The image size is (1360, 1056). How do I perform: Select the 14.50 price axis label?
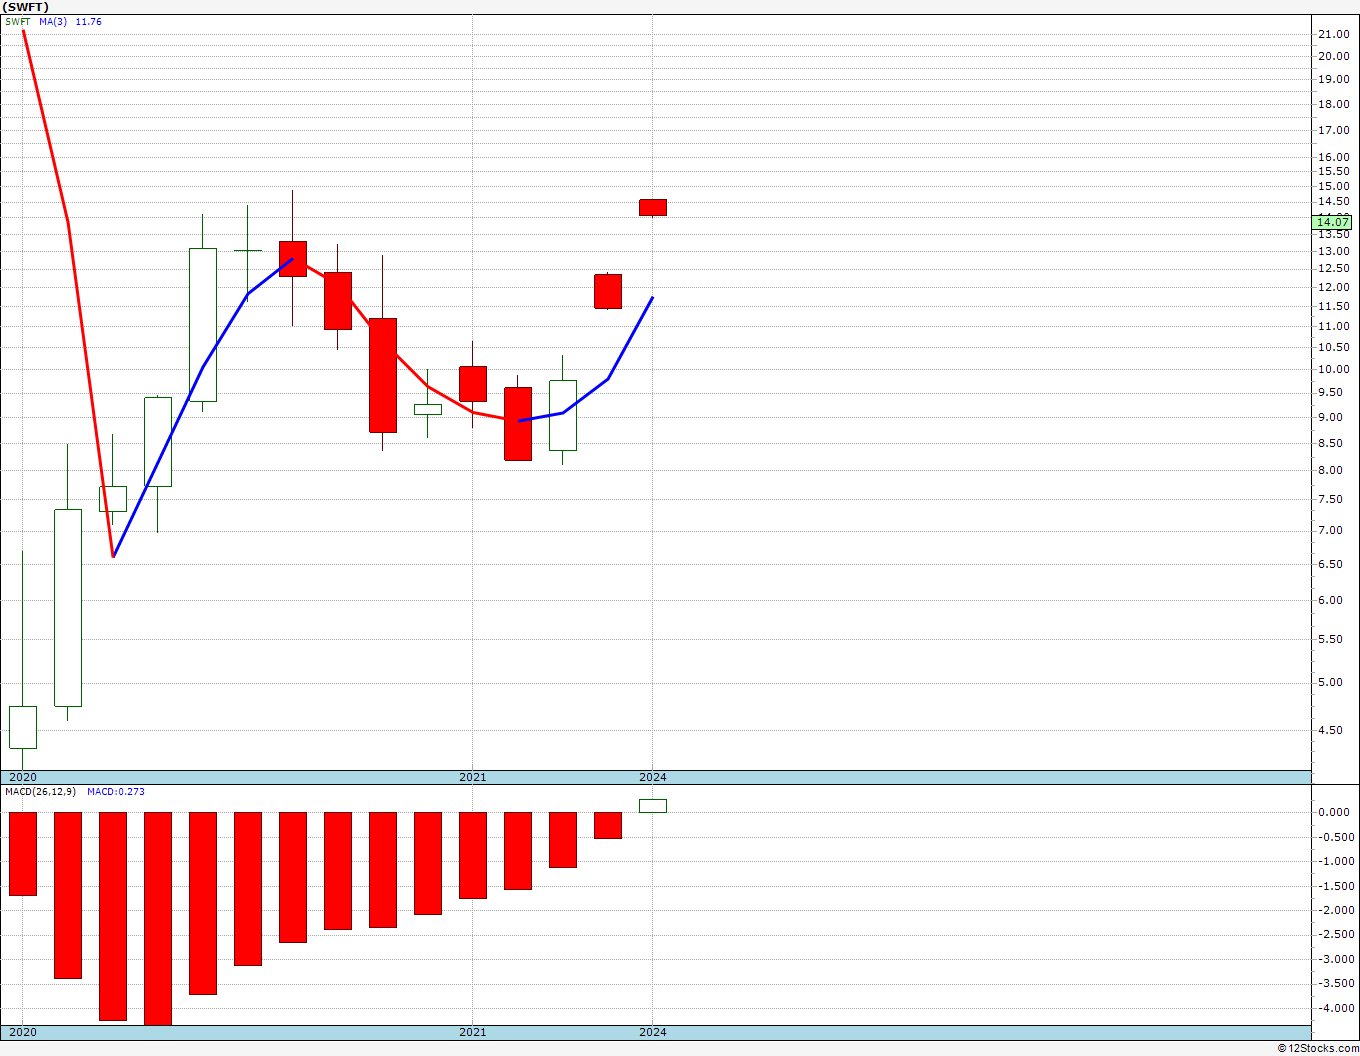click(x=1333, y=201)
